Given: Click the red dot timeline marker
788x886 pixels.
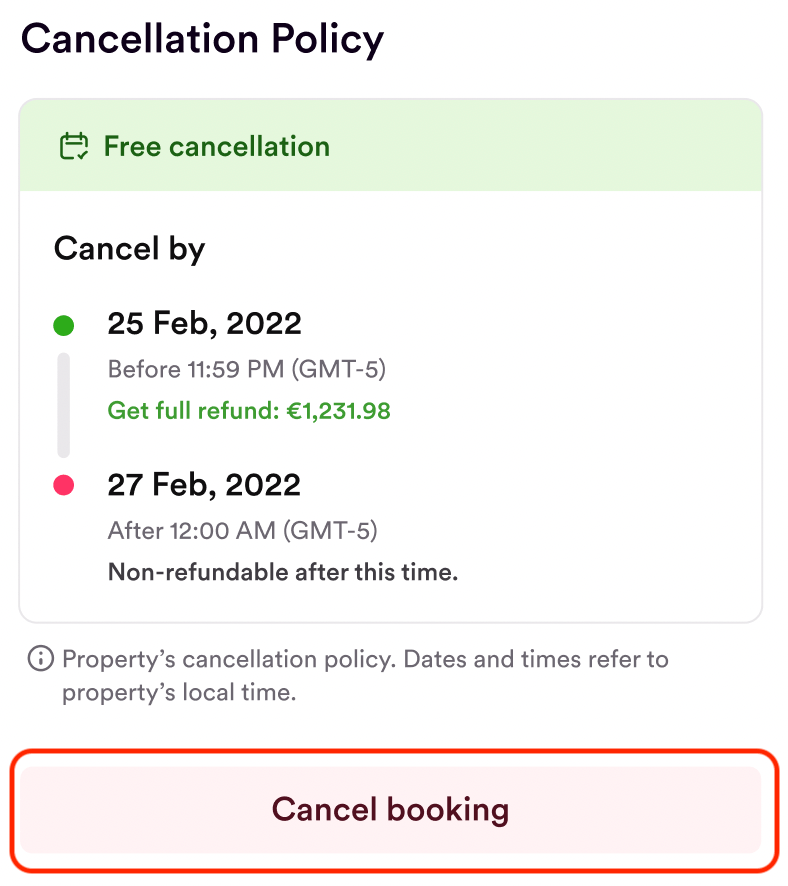Looking at the screenshot, I should point(63,486).
